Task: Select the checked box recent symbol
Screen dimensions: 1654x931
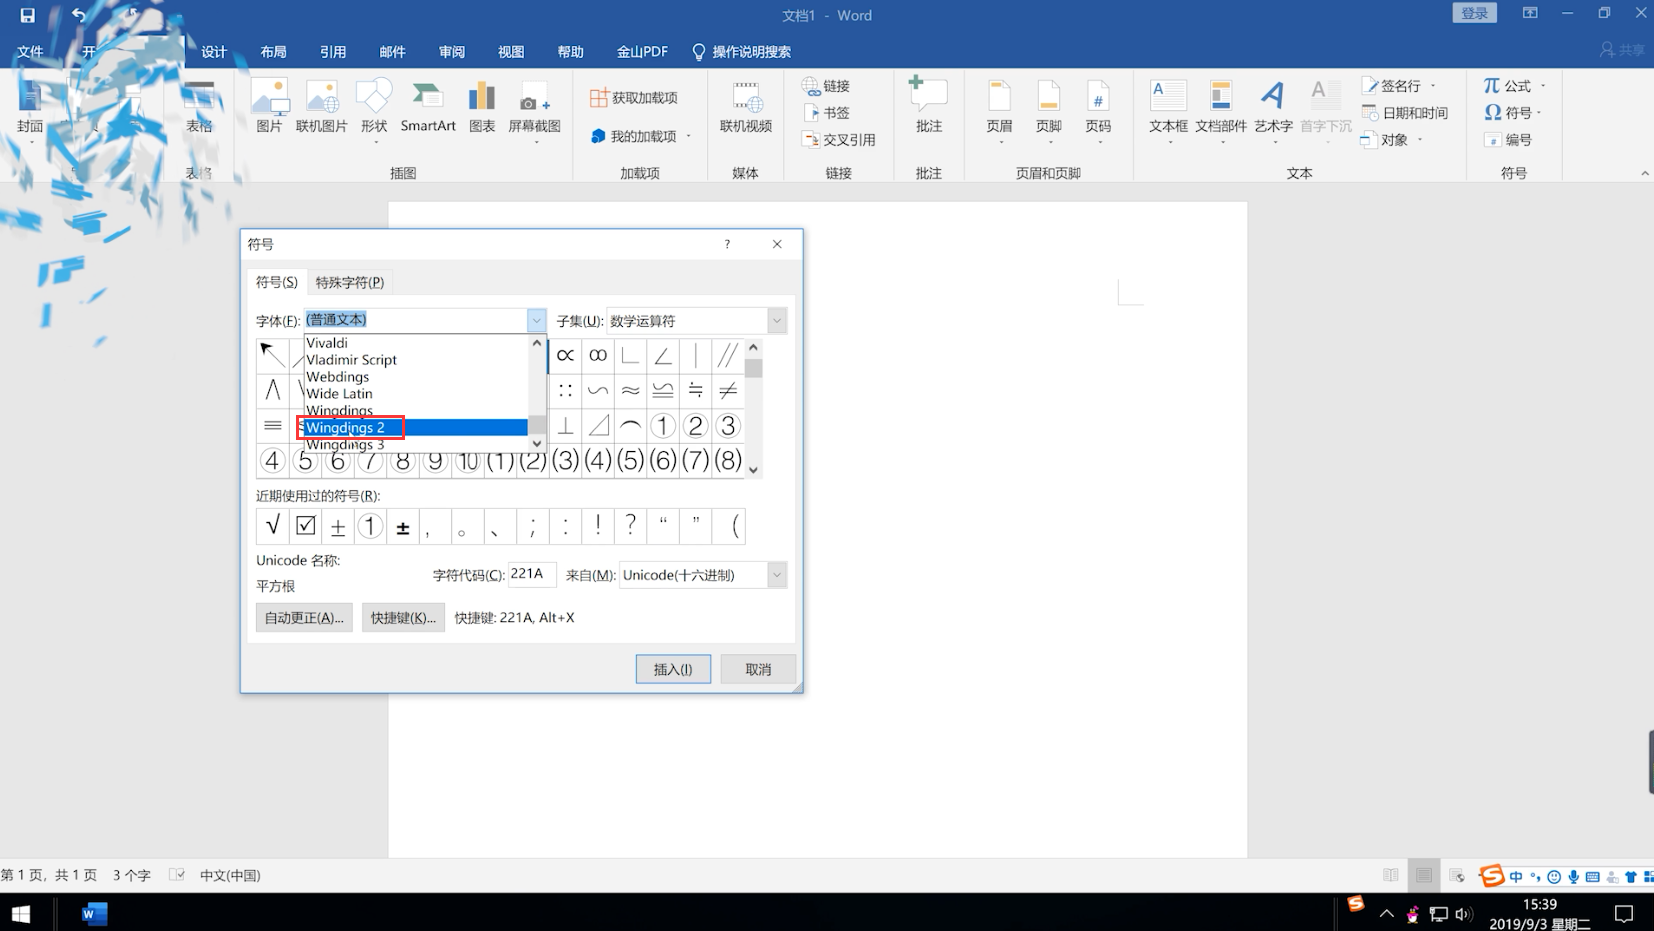Action: tap(305, 526)
